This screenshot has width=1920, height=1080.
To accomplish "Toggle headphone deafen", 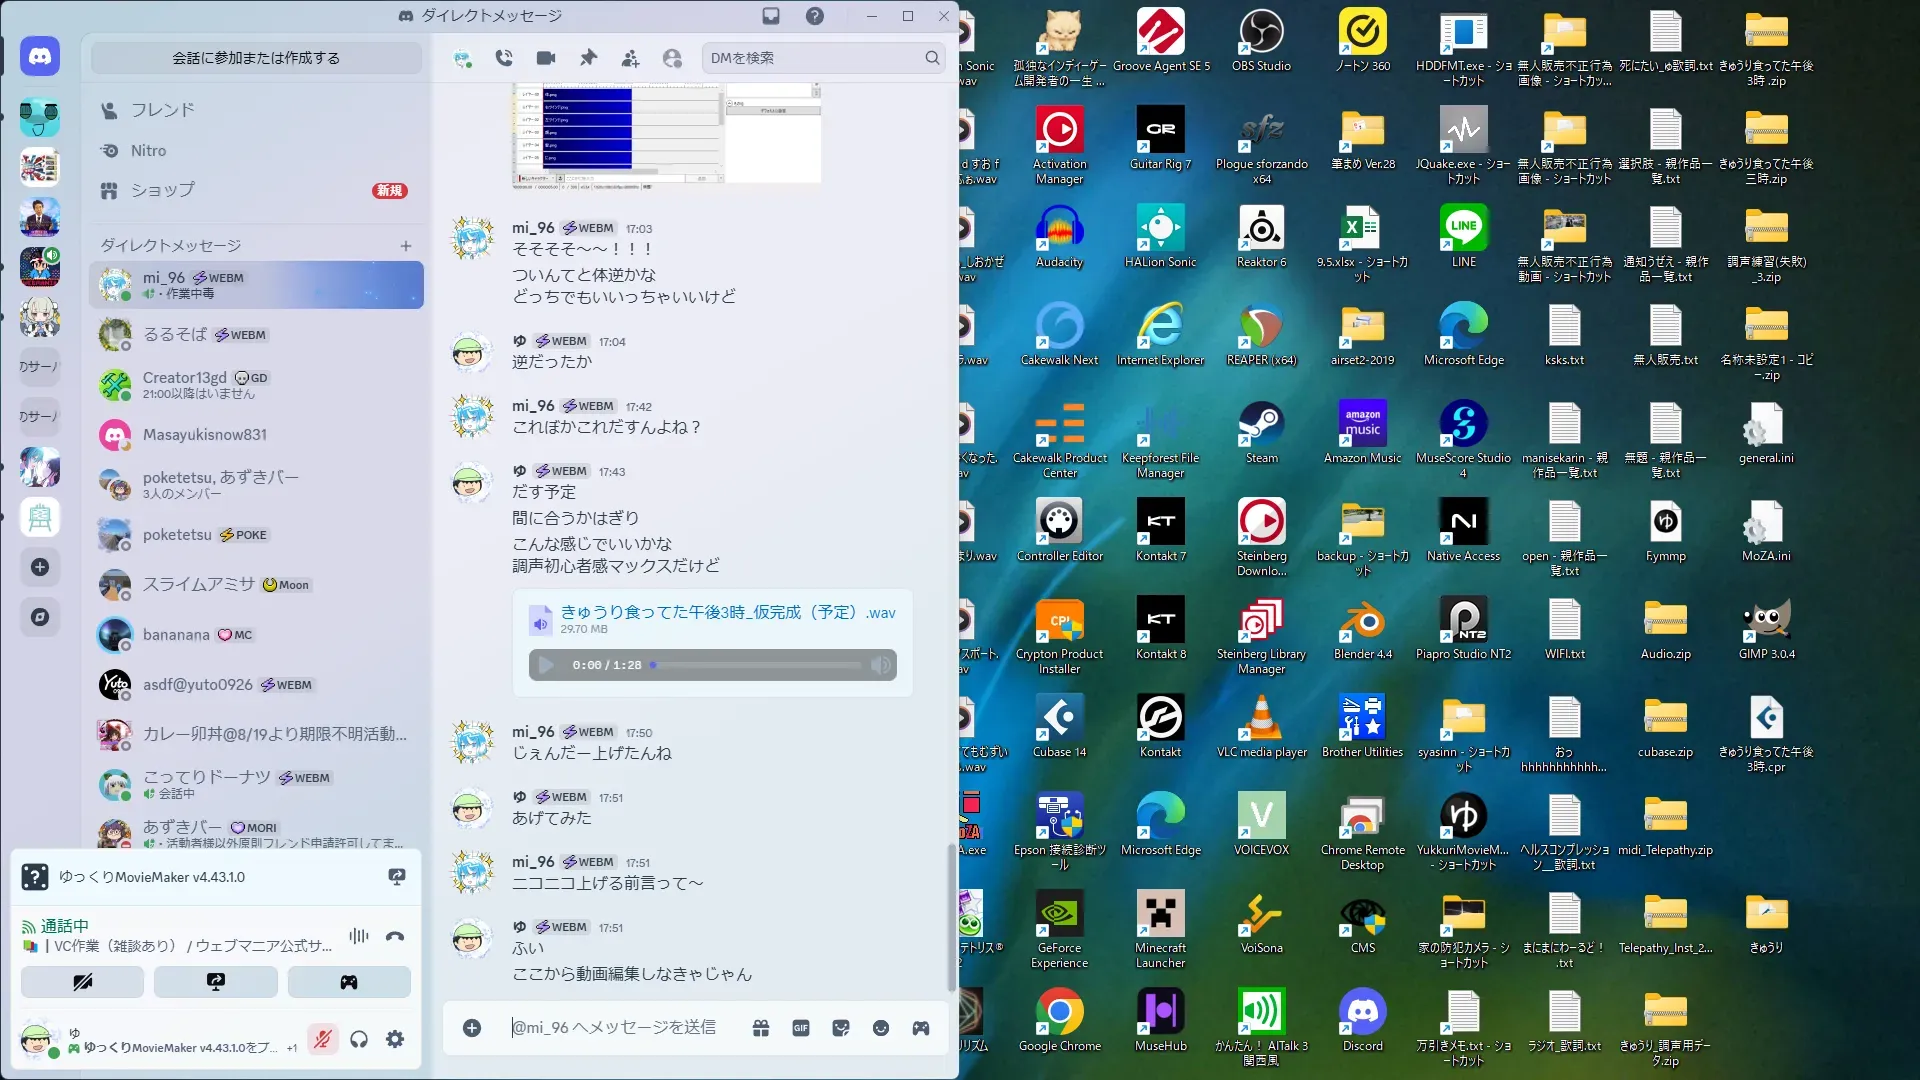I will [x=359, y=1039].
